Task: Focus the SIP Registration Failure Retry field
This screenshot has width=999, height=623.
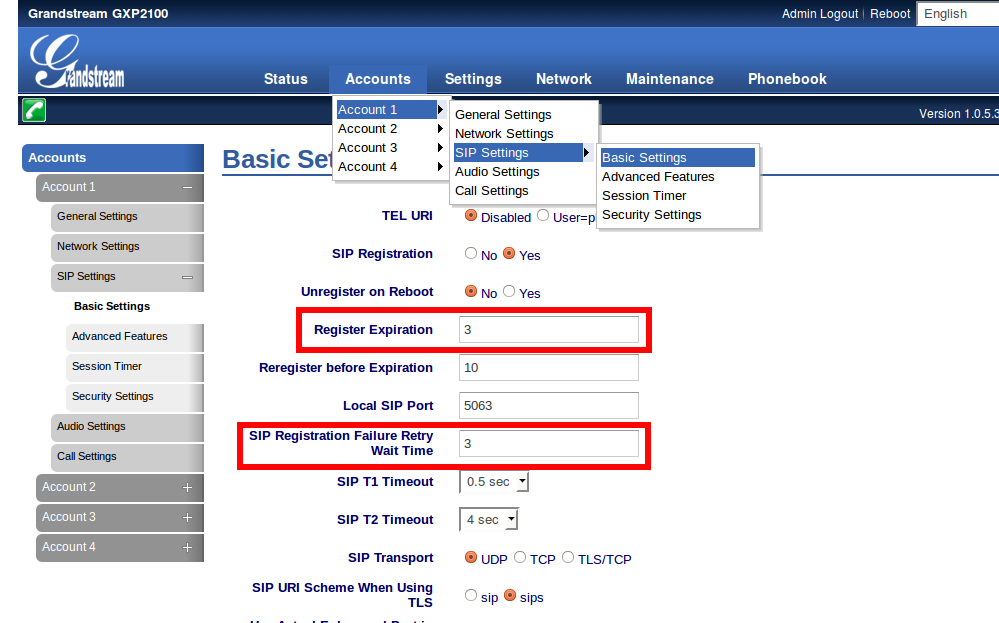Action: [x=549, y=443]
